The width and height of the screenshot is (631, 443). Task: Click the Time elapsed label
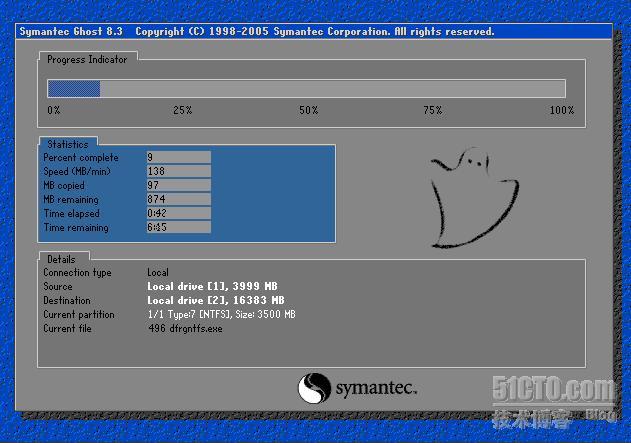point(72,214)
